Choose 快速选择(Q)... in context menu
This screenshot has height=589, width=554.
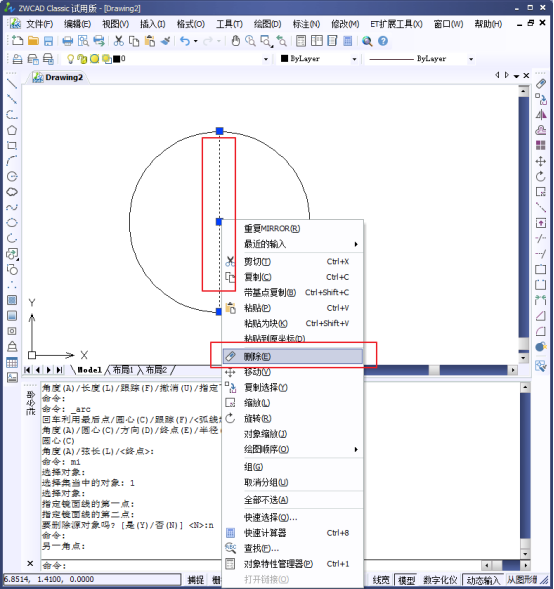click(293, 518)
